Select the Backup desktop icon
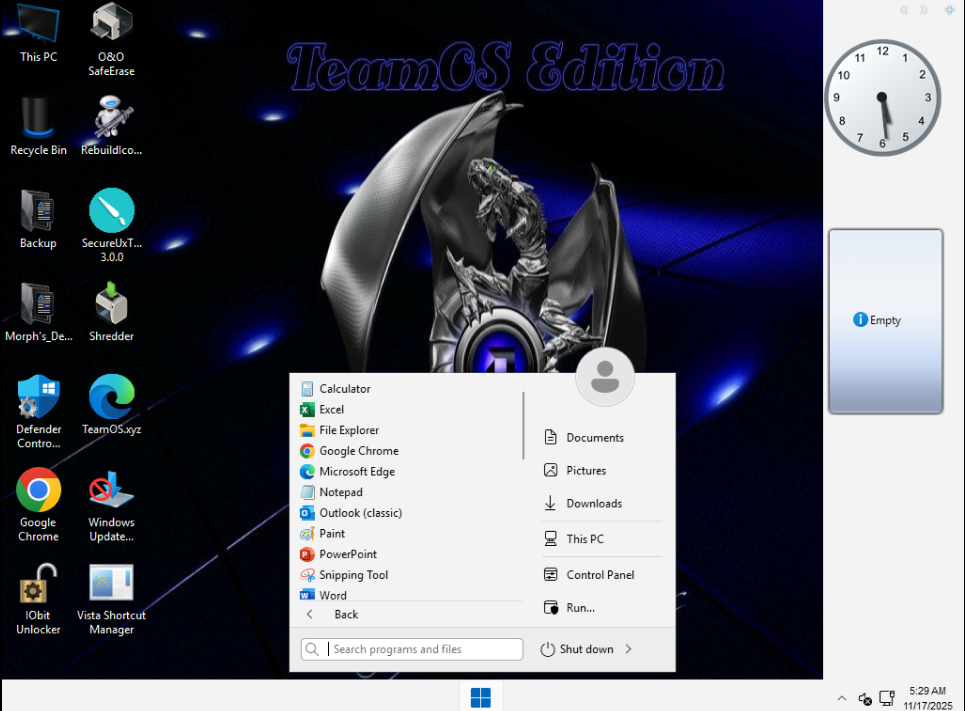The height and width of the screenshot is (711, 965). 38,219
